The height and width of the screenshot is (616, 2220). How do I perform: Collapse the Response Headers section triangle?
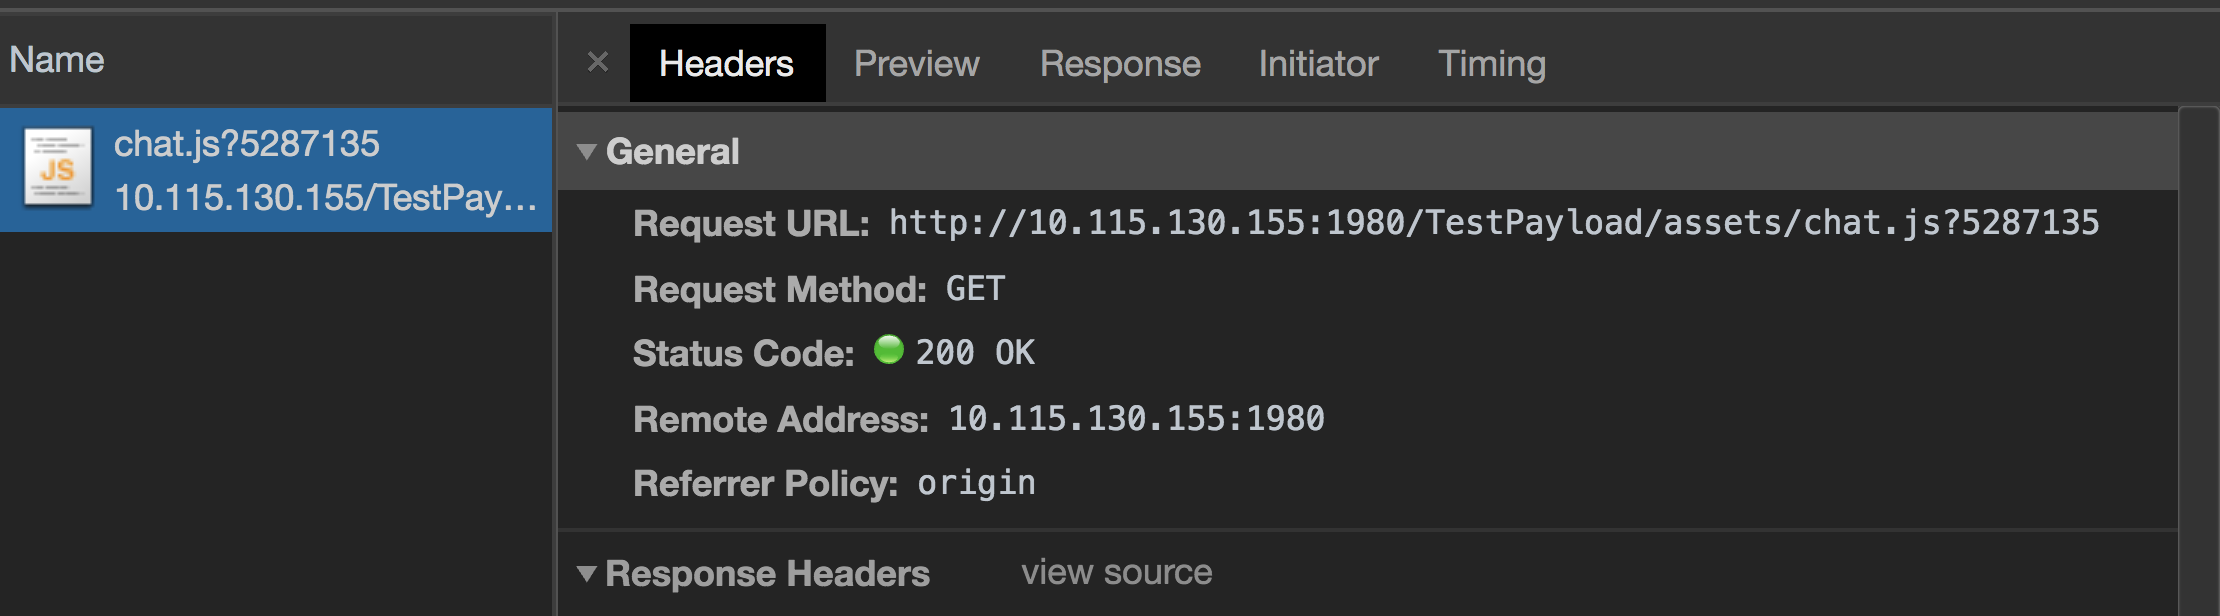587,574
